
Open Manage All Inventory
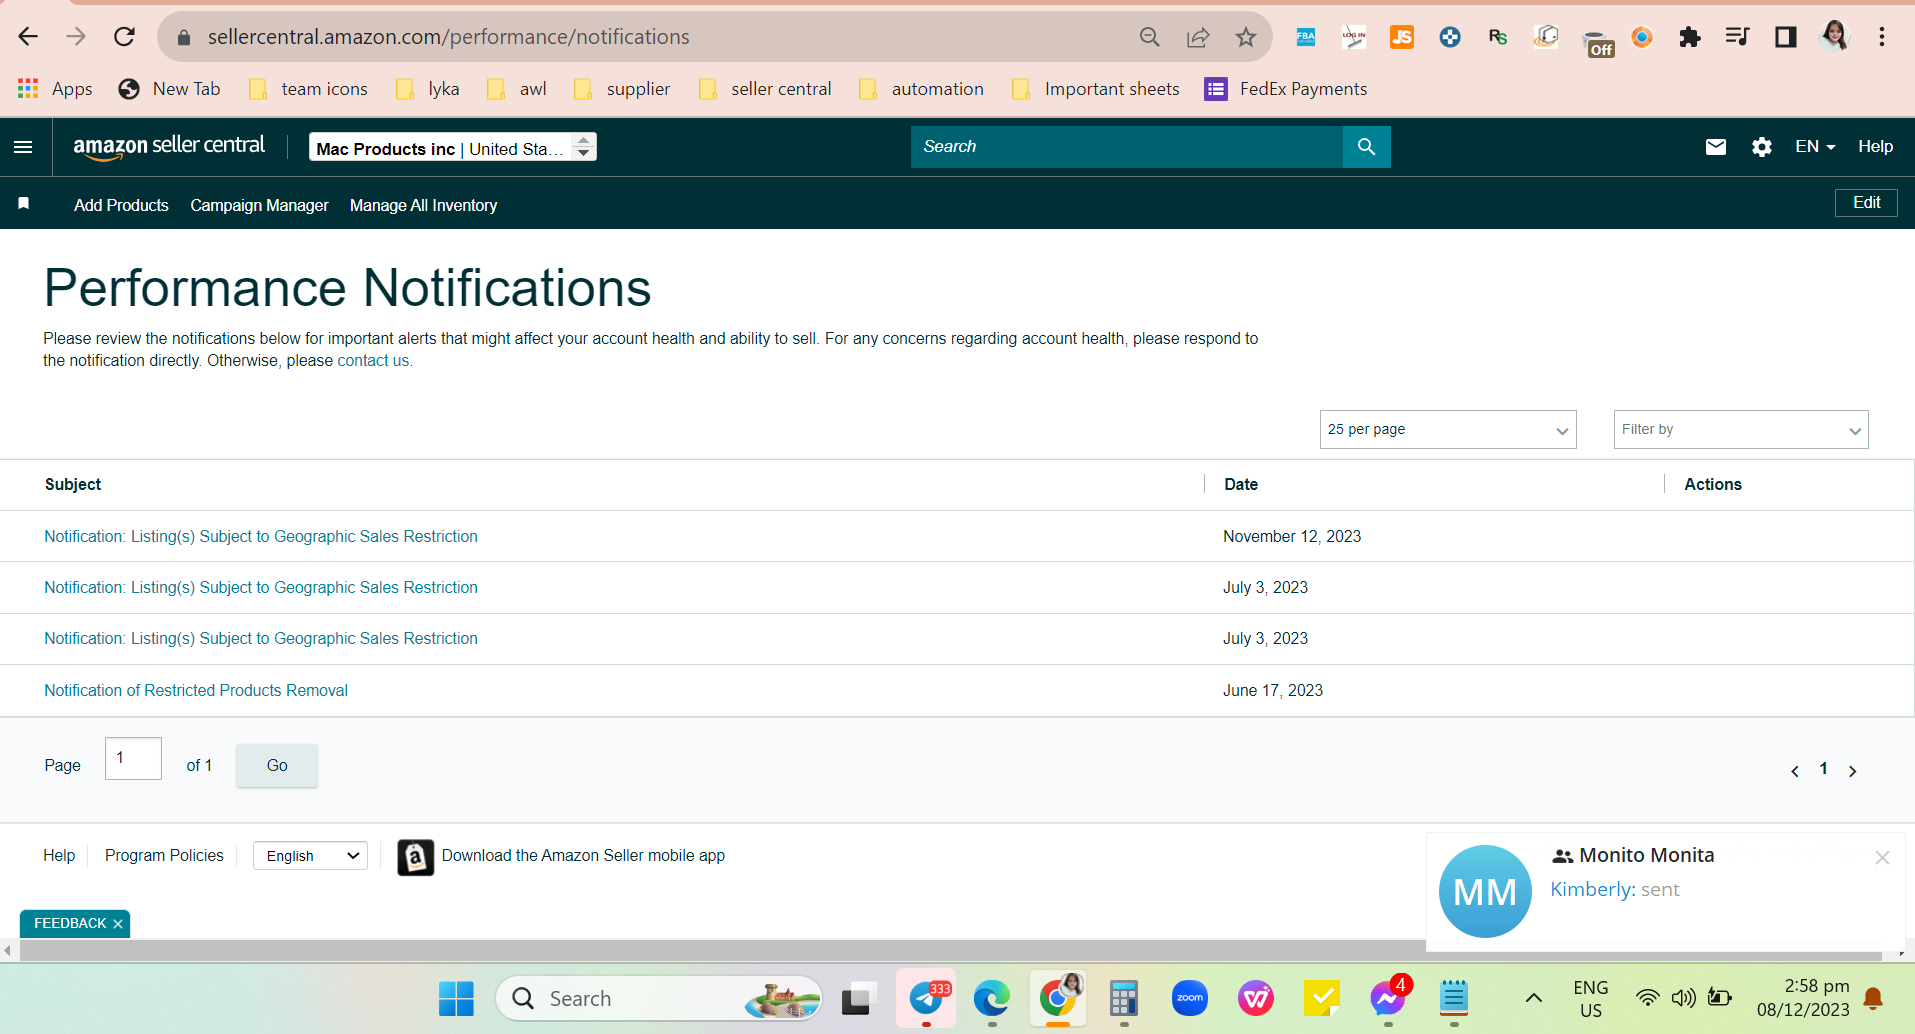pyautogui.click(x=423, y=205)
